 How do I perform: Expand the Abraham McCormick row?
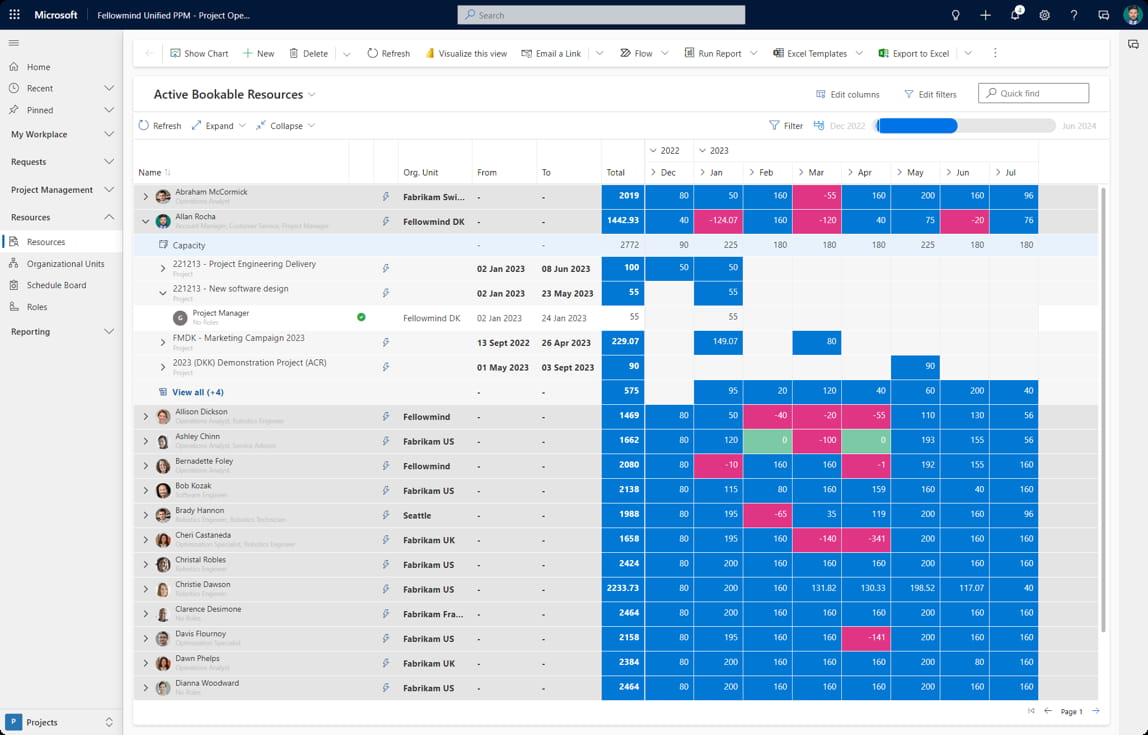[146, 197]
